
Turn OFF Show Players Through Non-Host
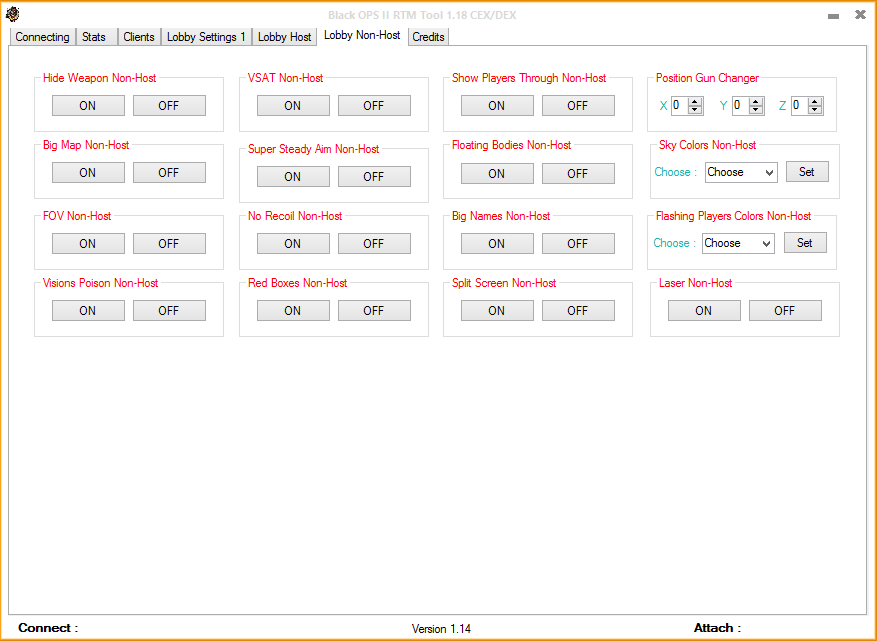point(578,106)
